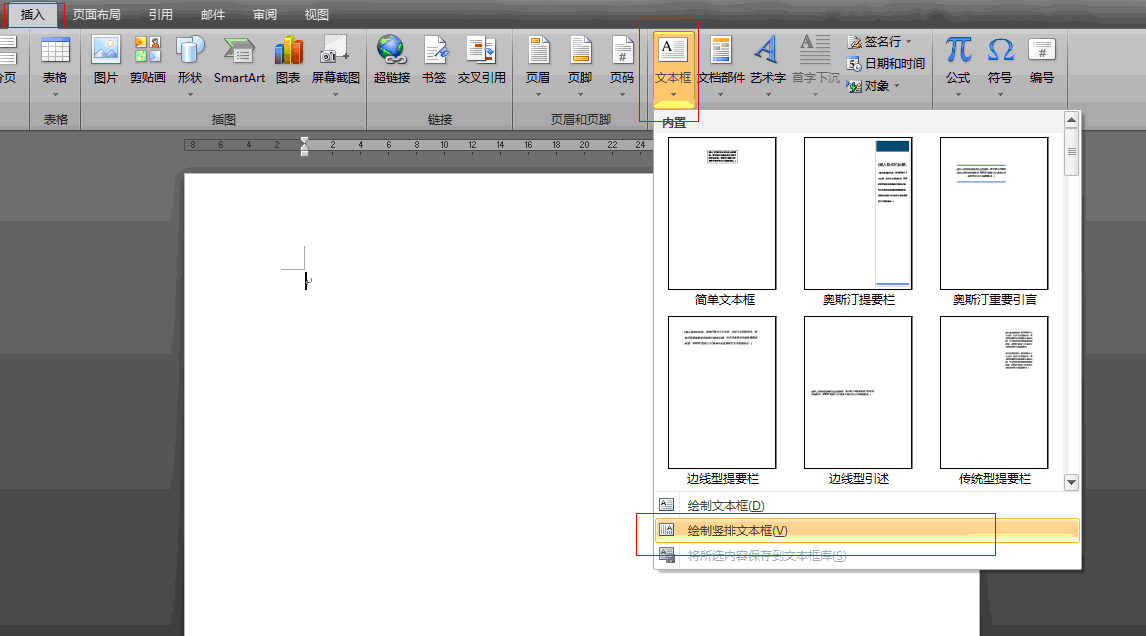1146x636 pixels.
Task: Expand the Screenshot (屏幕截图) dropdown arrow
Action: [x=335, y=94]
